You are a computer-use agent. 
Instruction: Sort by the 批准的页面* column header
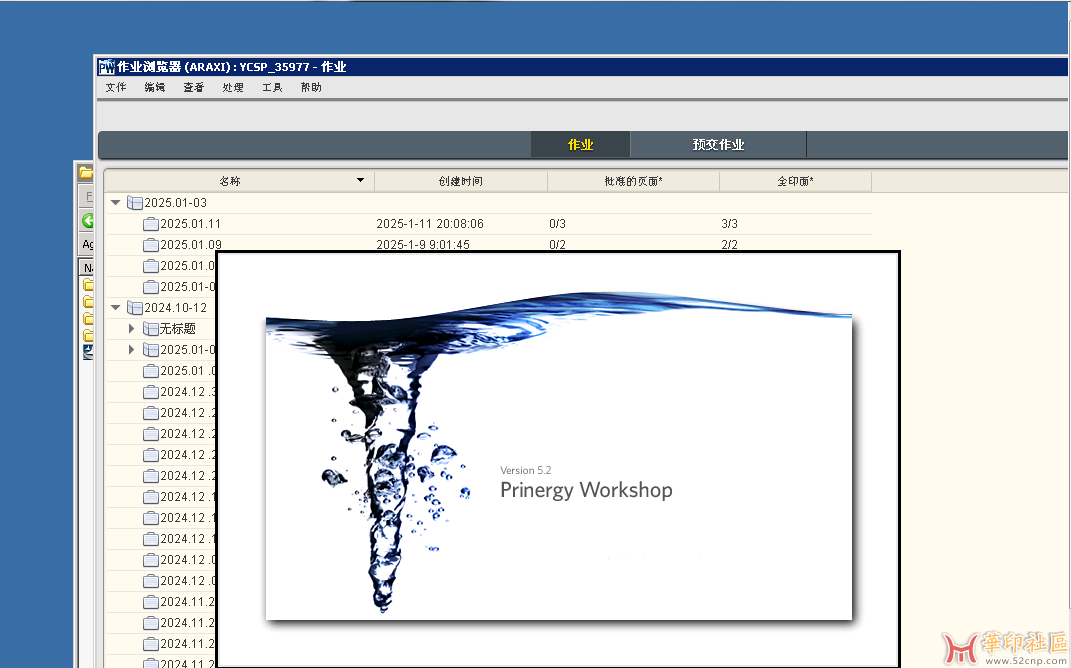[x=633, y=181]
